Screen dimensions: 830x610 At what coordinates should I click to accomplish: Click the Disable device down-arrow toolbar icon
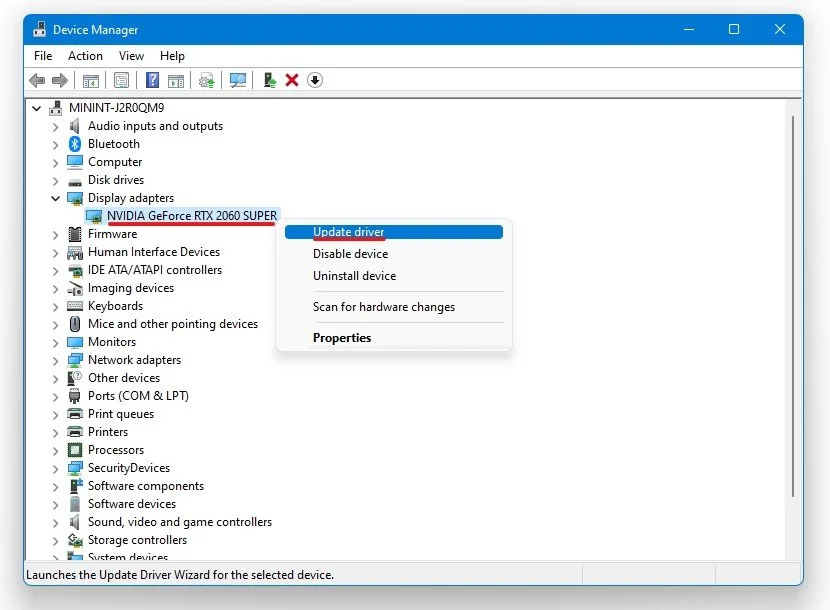[314, 80]
